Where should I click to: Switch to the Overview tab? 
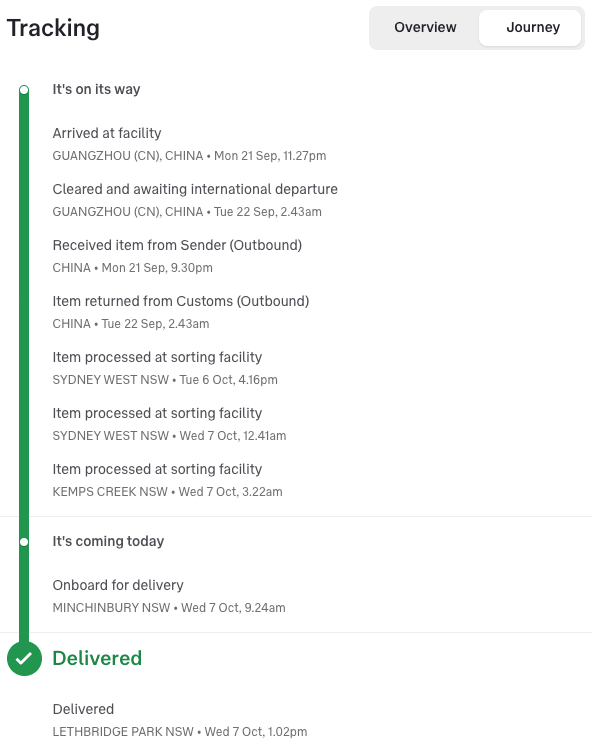pos(425,27)
